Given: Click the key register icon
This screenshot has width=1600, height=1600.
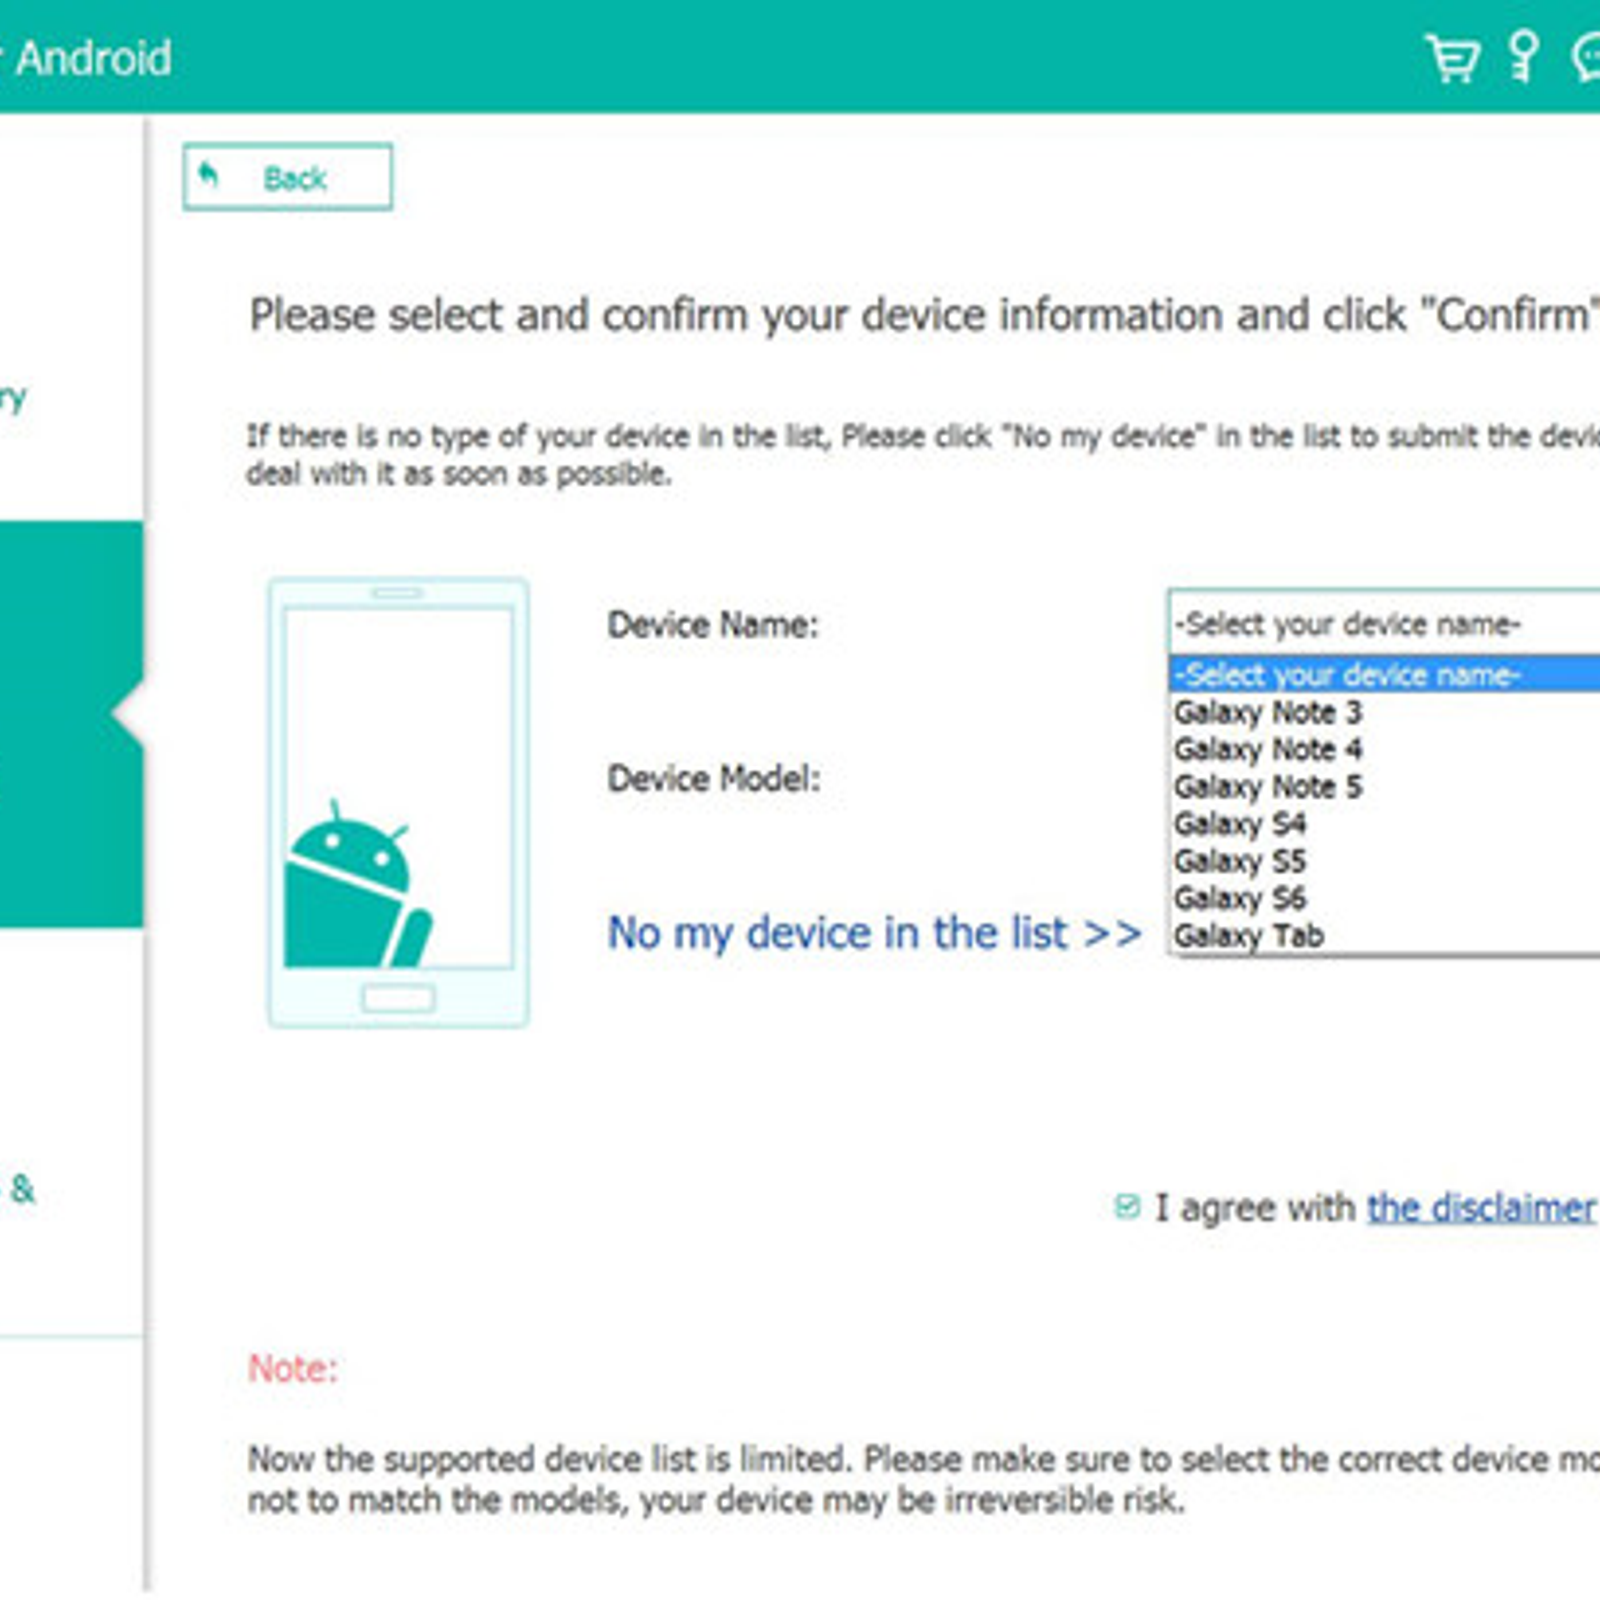Looking at the screenshot, I should [1523, 56].
